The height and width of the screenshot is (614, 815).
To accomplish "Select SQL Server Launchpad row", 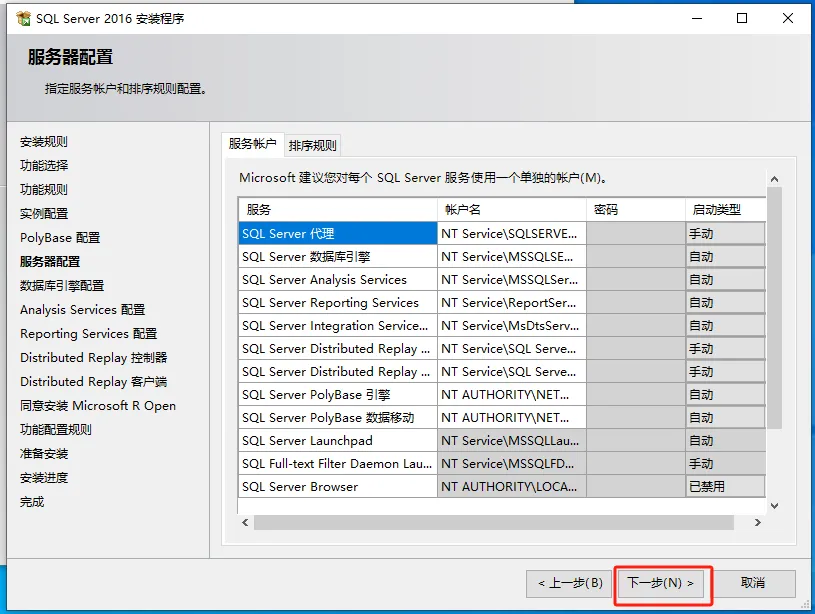I will click(338, 440).
